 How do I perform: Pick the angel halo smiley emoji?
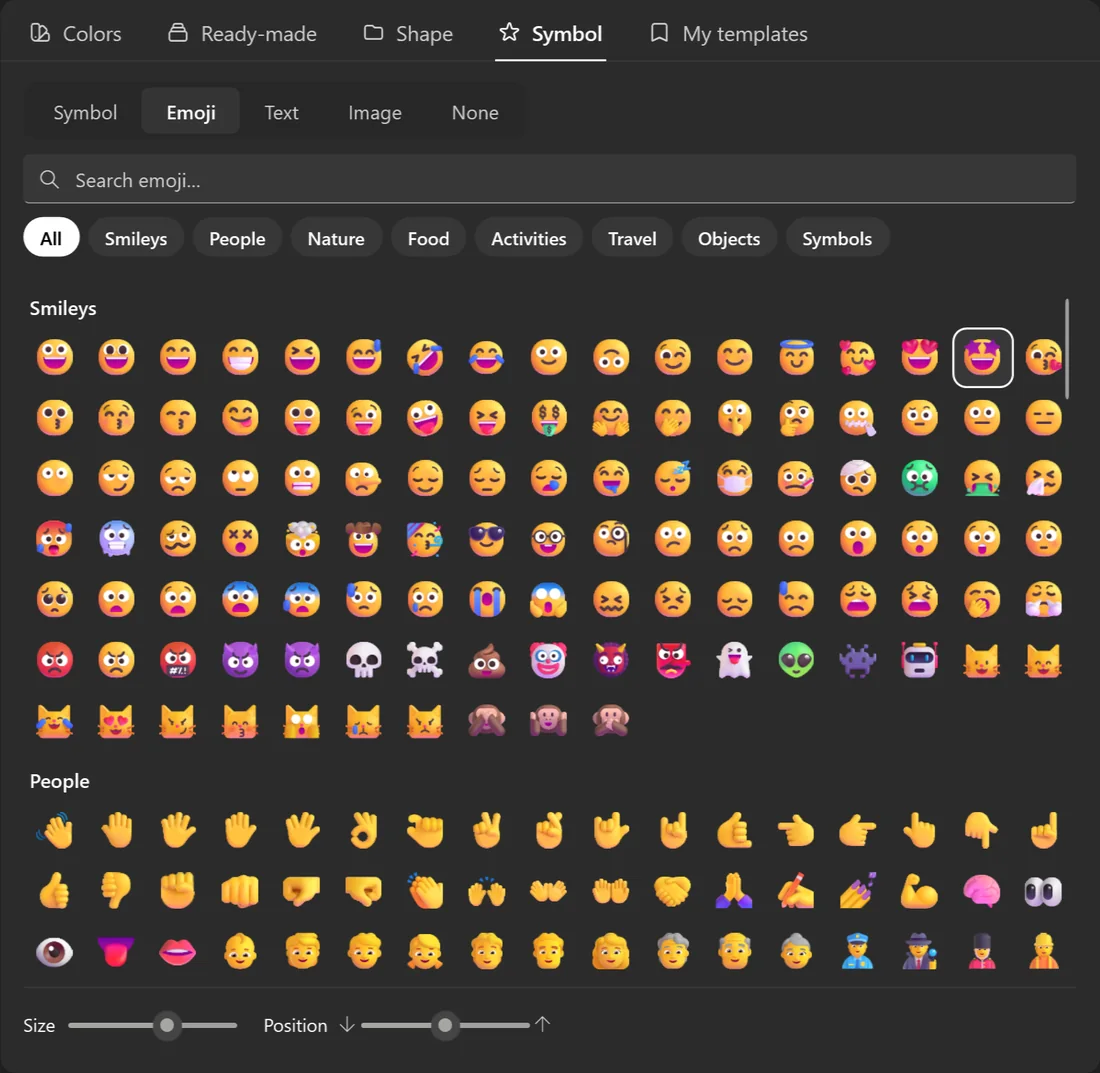tap(796, 357)
